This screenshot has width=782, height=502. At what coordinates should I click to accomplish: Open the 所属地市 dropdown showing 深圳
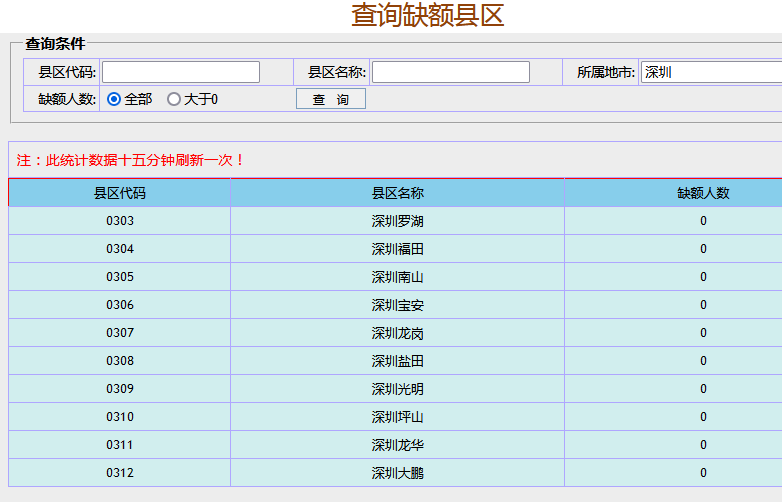tap(712, 72)
